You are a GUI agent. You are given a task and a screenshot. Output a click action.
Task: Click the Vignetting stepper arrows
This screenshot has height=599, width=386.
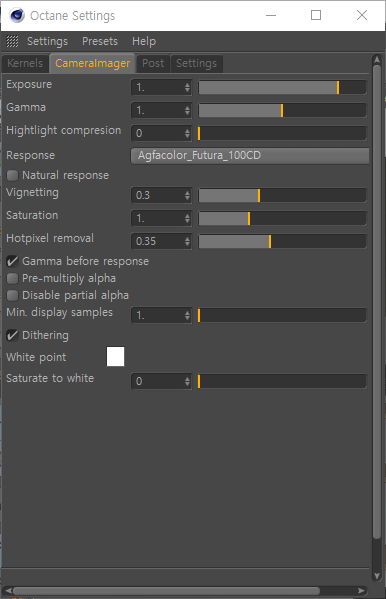187,195
